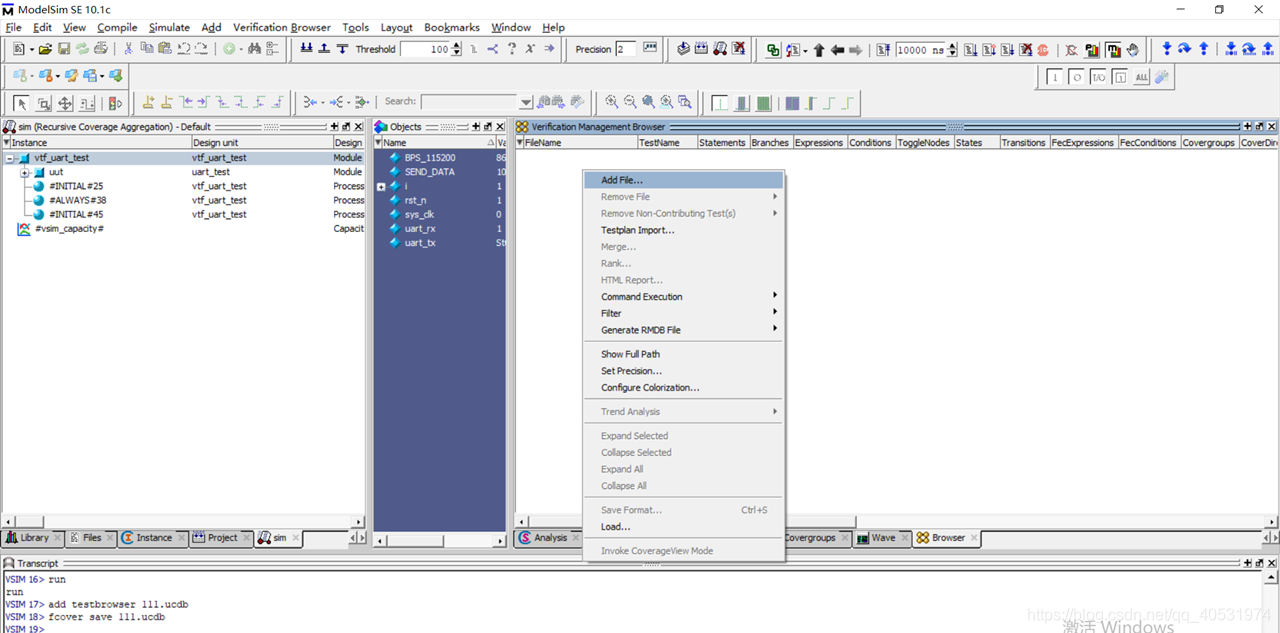Select the BPS_115200 object row
The image size is (1280, 633).
click(x=440, y=158)
